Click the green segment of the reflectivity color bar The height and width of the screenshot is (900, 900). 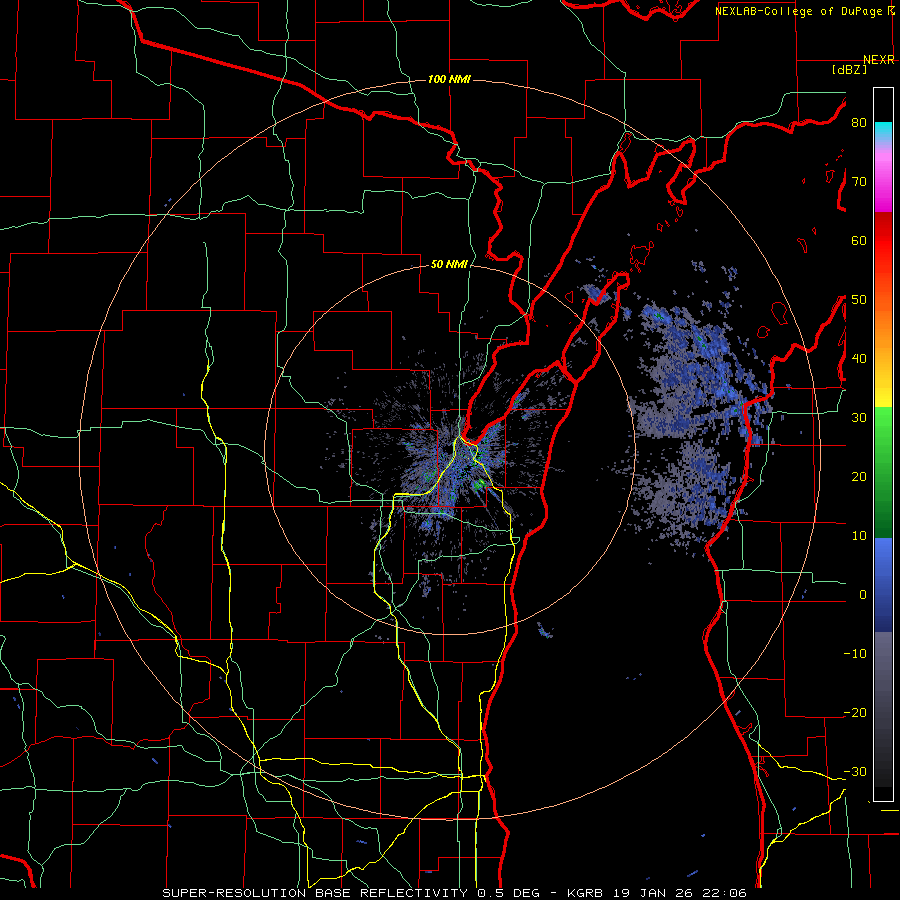coord(883,472)
